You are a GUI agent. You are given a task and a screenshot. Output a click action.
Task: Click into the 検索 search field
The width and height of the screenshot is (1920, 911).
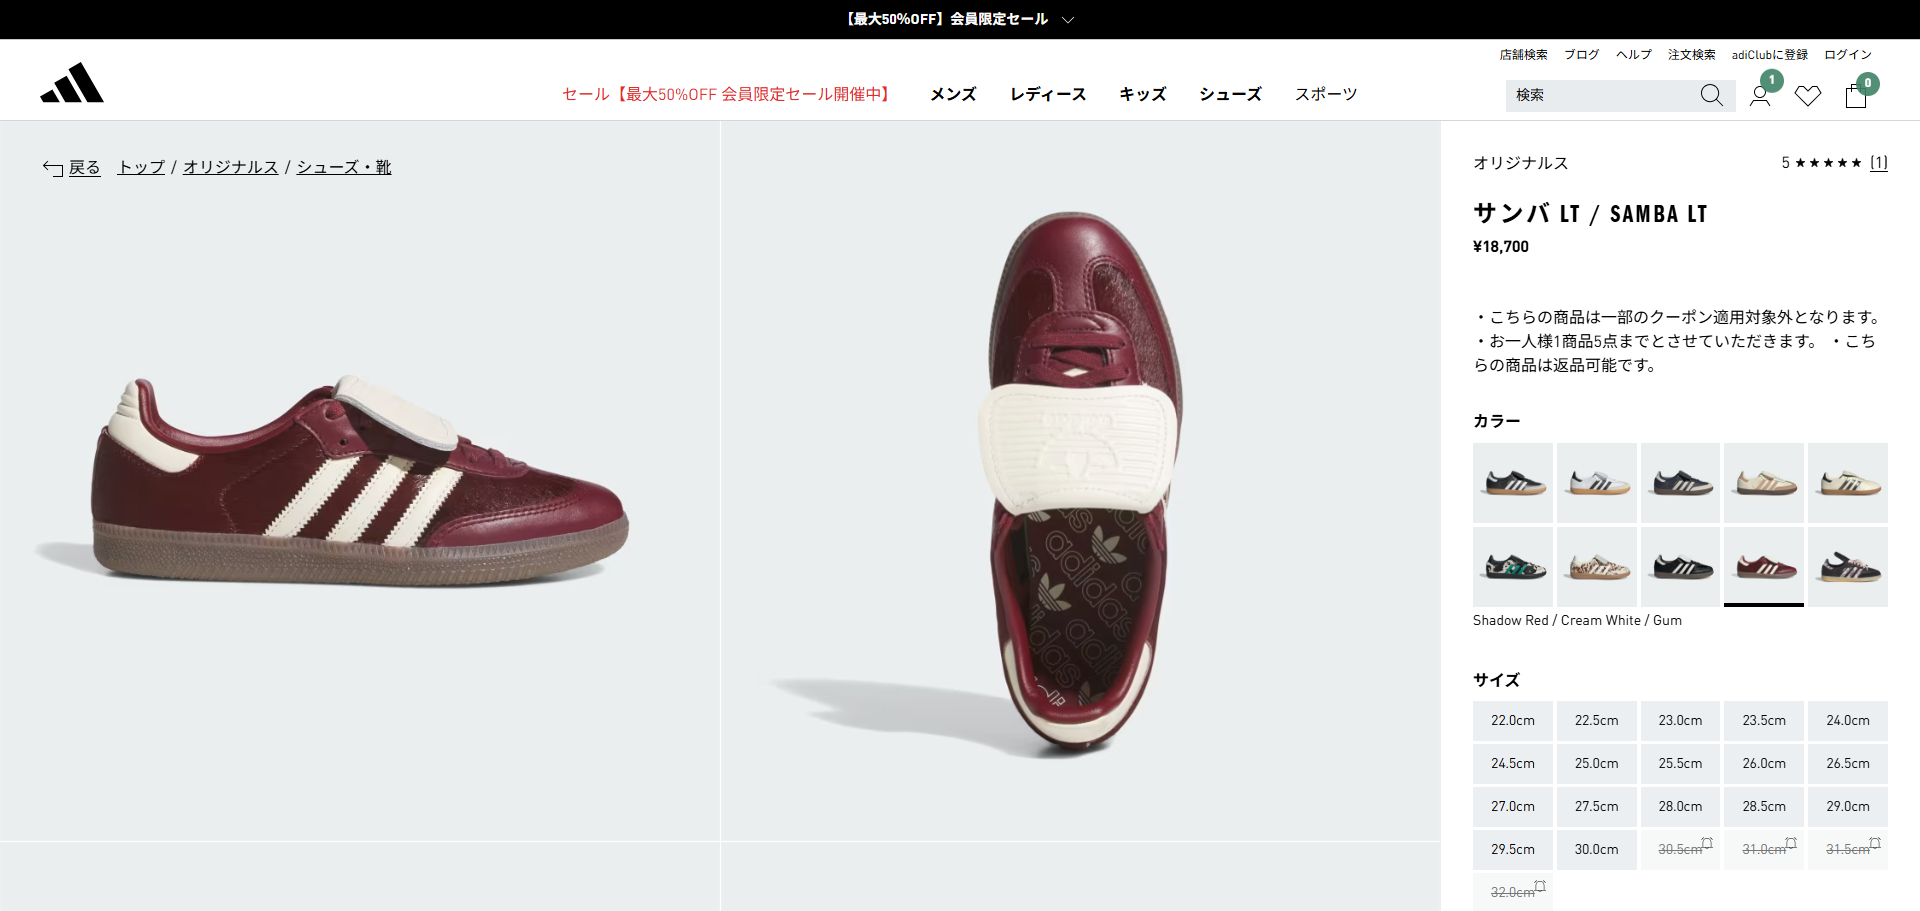pos(1600,95)
